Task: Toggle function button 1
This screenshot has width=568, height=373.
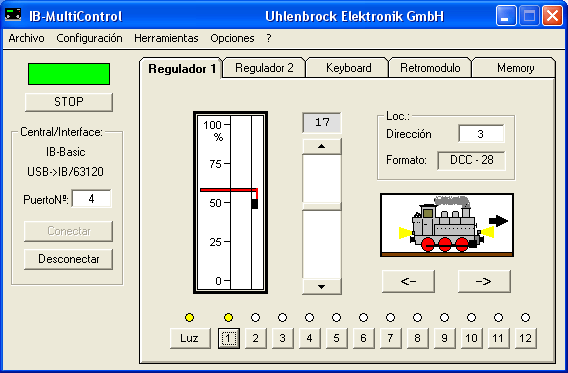Action: coord(229,338)
